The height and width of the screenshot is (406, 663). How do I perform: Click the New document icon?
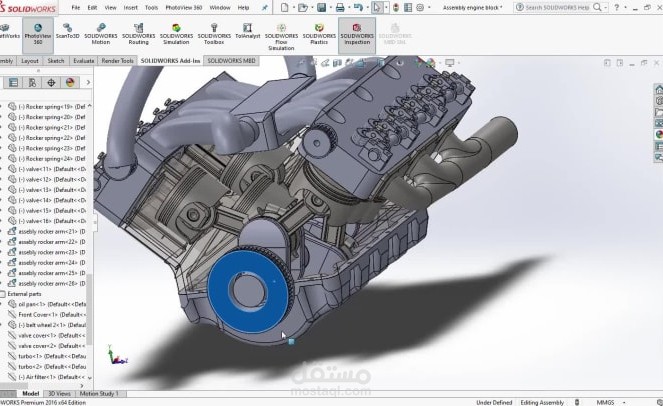click(x=285, y=8)
